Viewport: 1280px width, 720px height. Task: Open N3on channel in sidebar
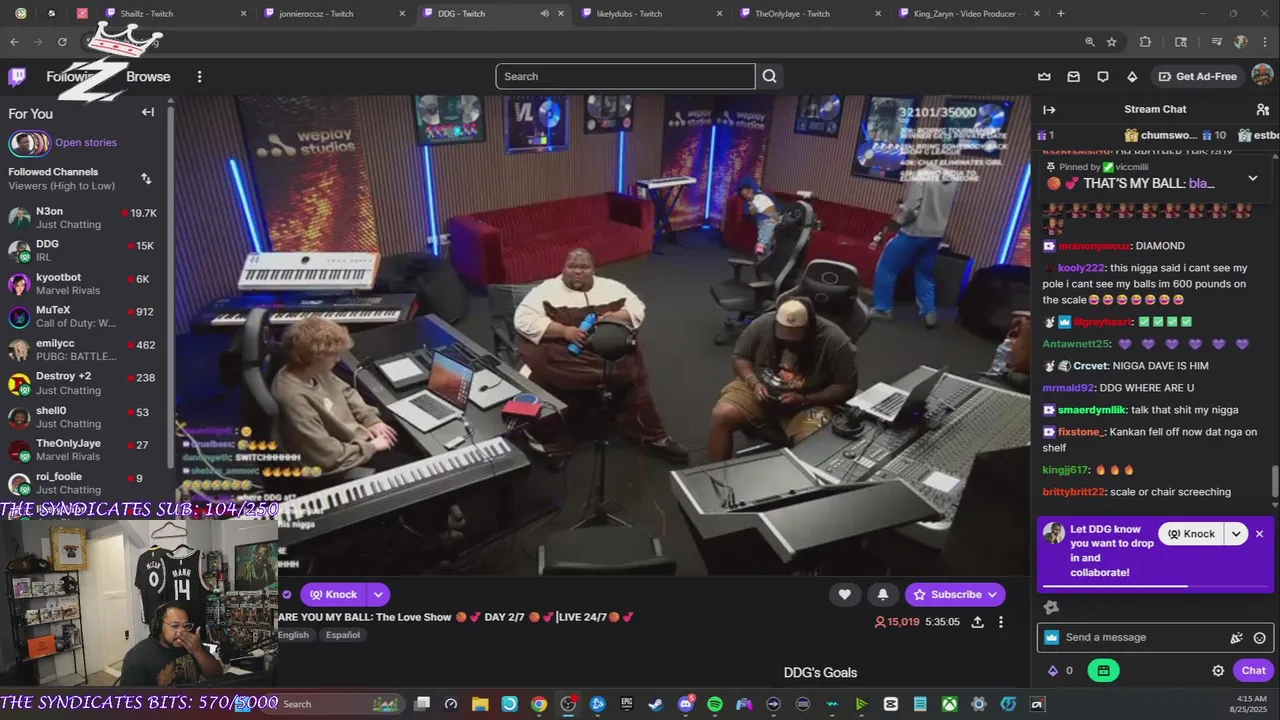pyautogui.click(x=84, y=217)
